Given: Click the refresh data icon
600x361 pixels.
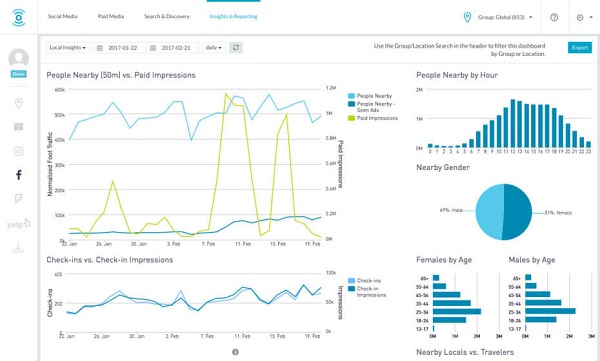Looking at the screenshot, I should click(x=236, y=47).
